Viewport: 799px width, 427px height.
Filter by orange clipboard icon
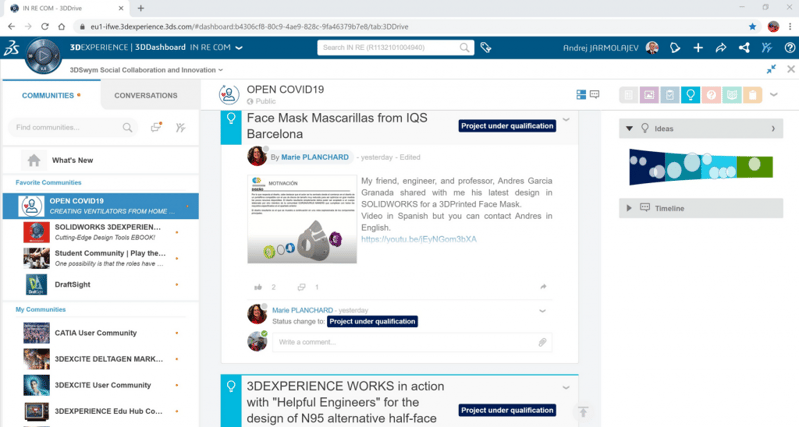(752, 95)
